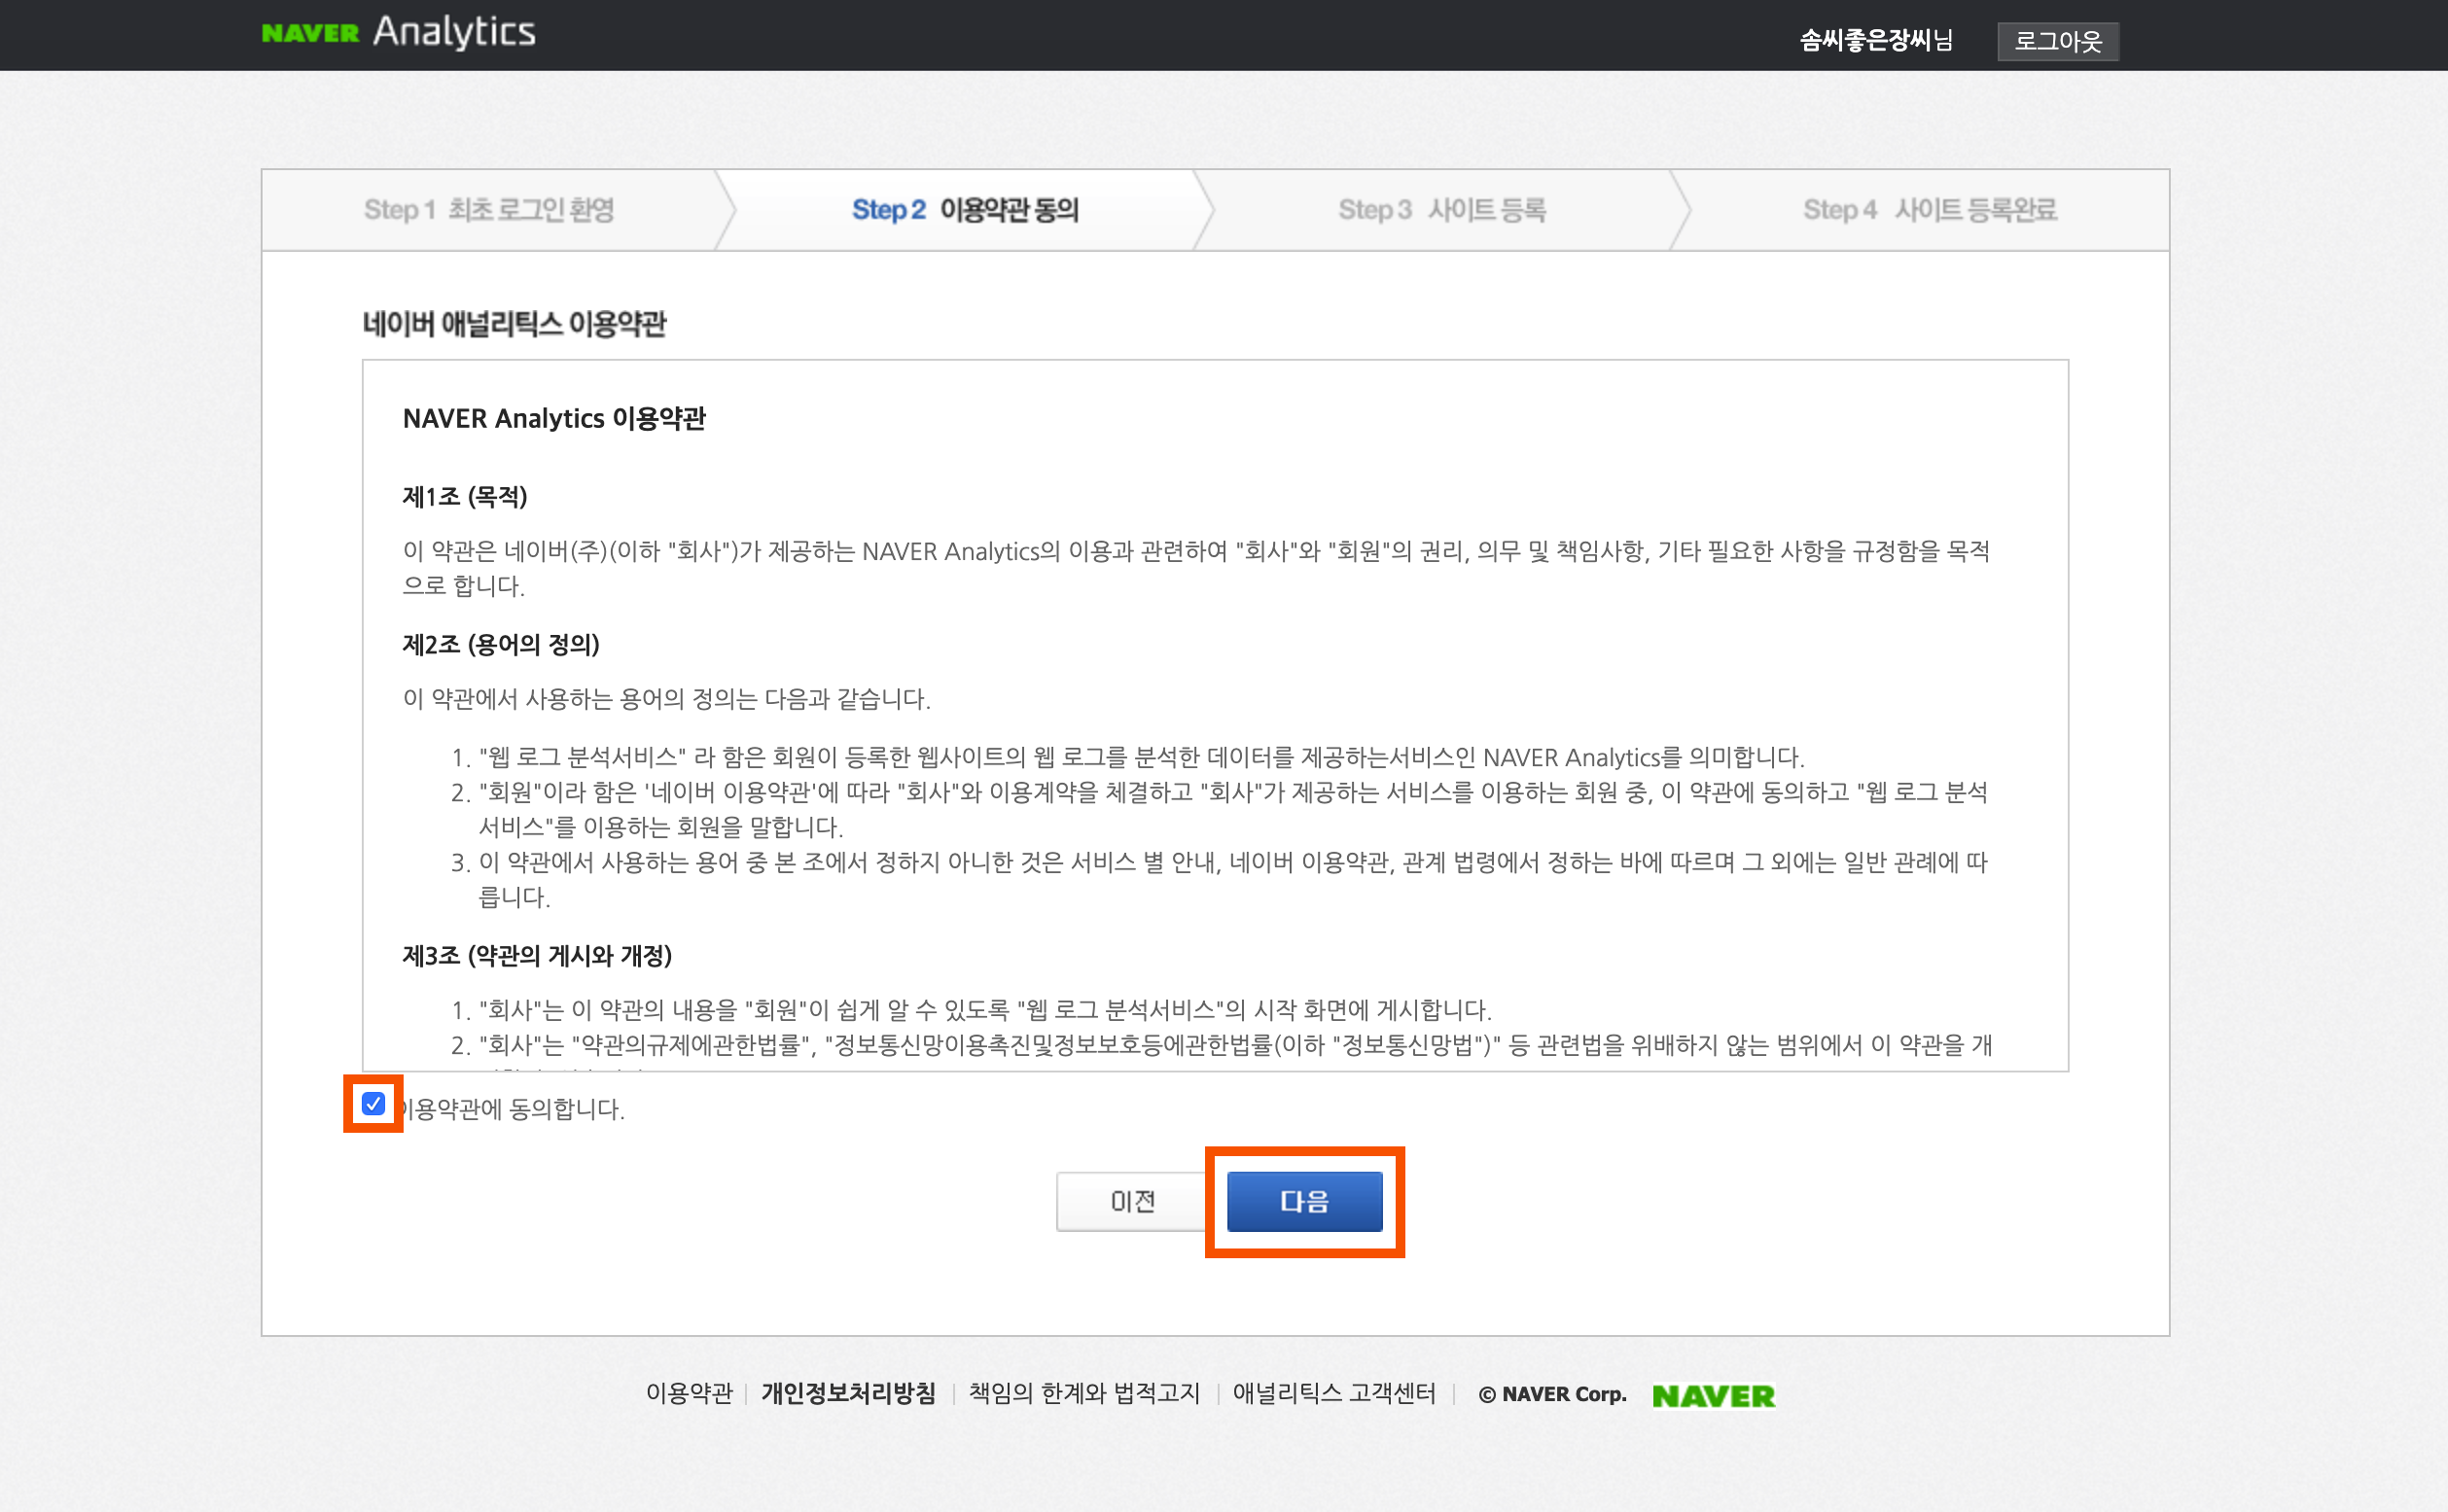Click the 제3조 (약관의 게시와 개정) heading
The image size is (2448, 1512).
coord(537,956)
